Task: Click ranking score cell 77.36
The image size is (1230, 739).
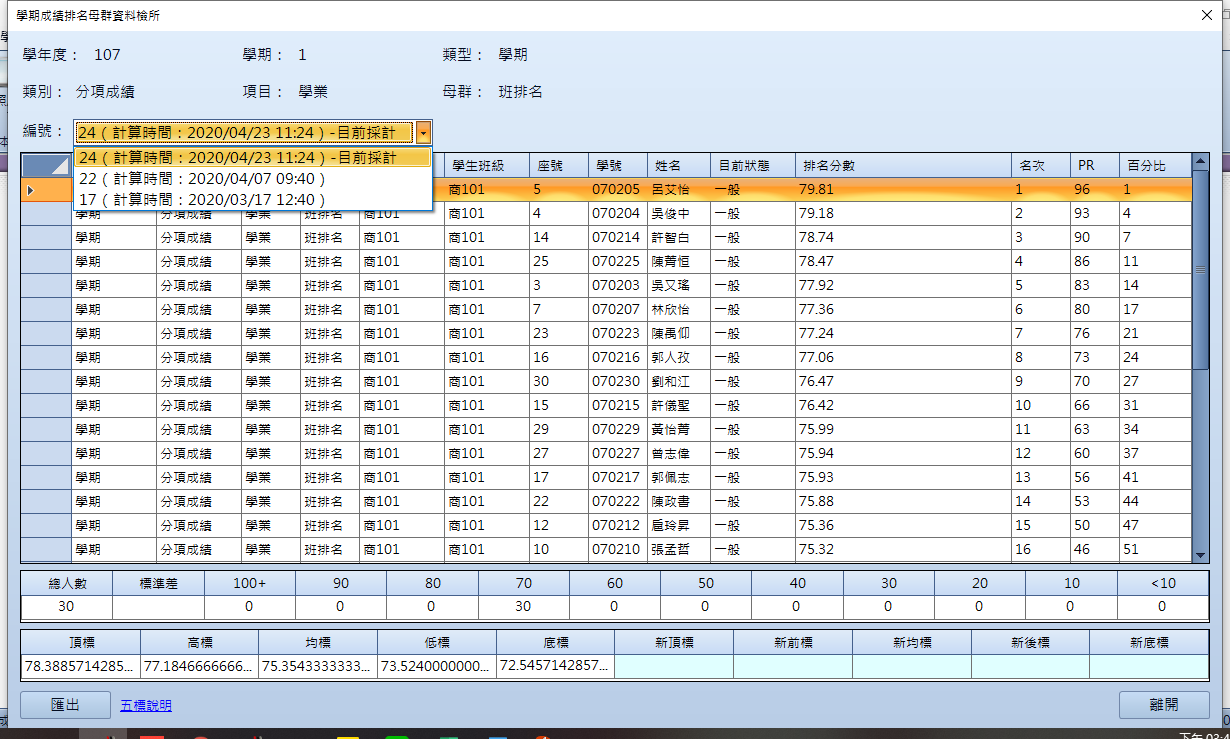Action: pos(903,309)
